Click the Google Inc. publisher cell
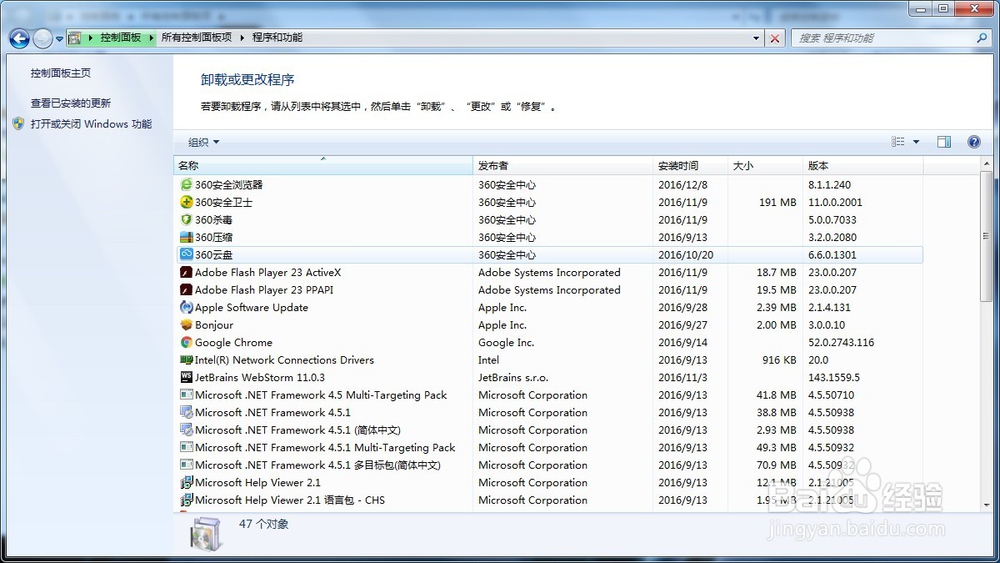1000x563 pixels. (x=506, y=342)
